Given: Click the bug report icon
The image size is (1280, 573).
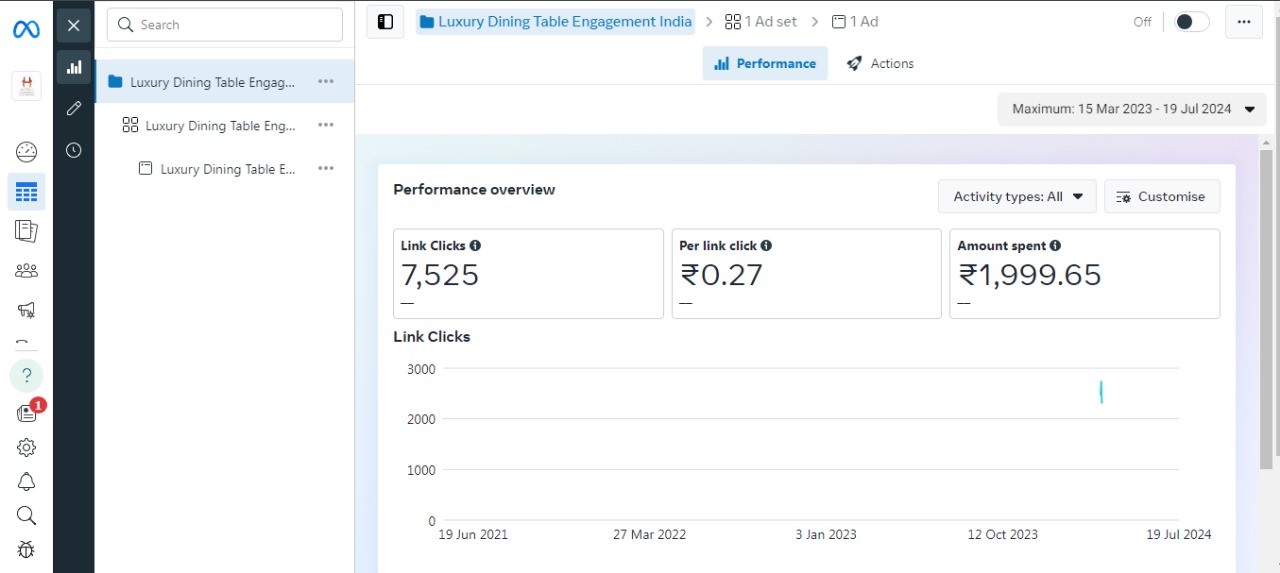Looking at the screenshot, I should [26, 549].
